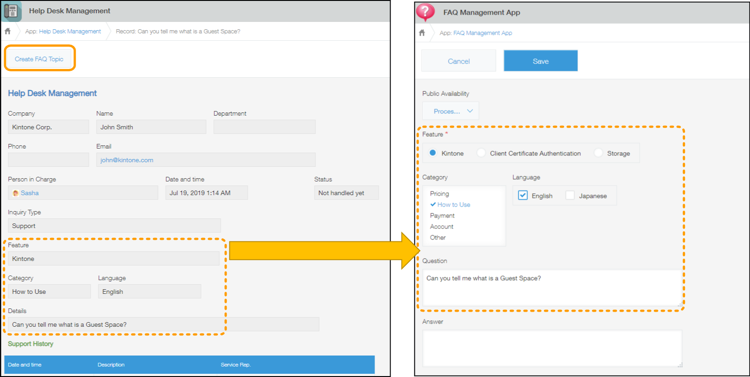The height and width of the screenshot is (377, 750).
Task: Open Help Desk Management breadcrumb link
Action: click(x=70, y=32)
